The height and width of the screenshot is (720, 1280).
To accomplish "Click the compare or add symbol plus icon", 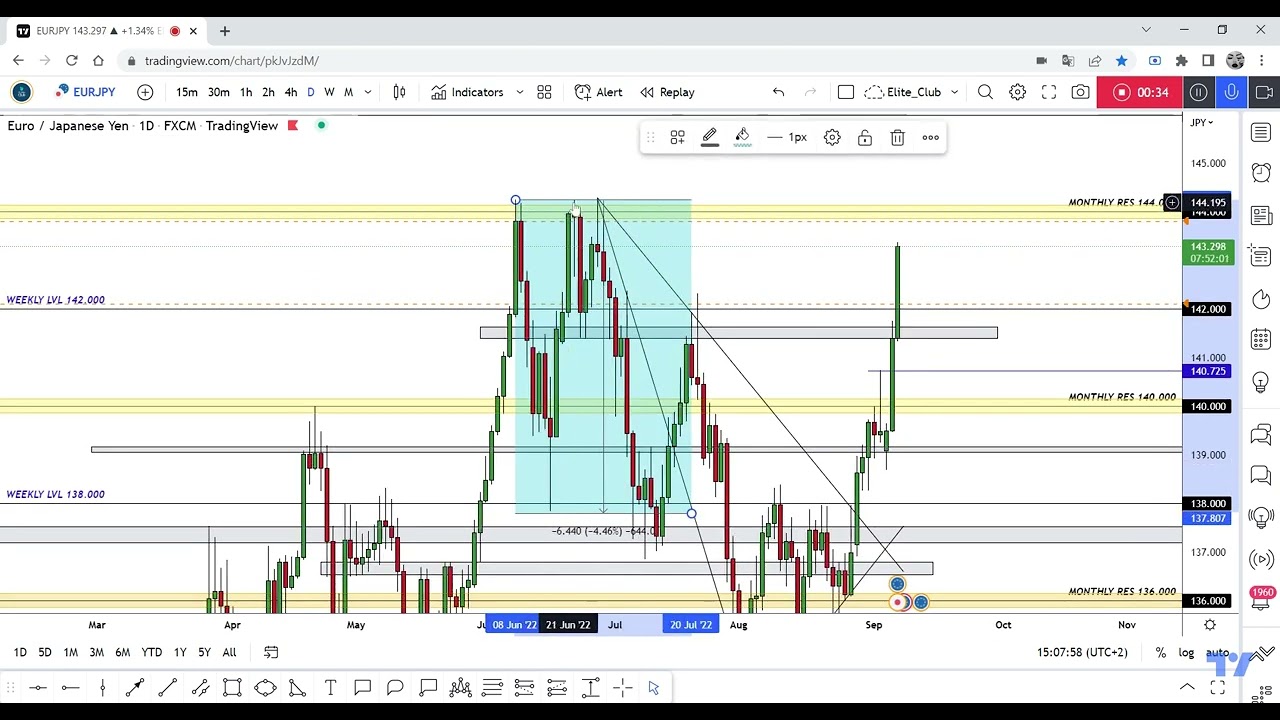I will pyautogui.click(x=145, y=92).
